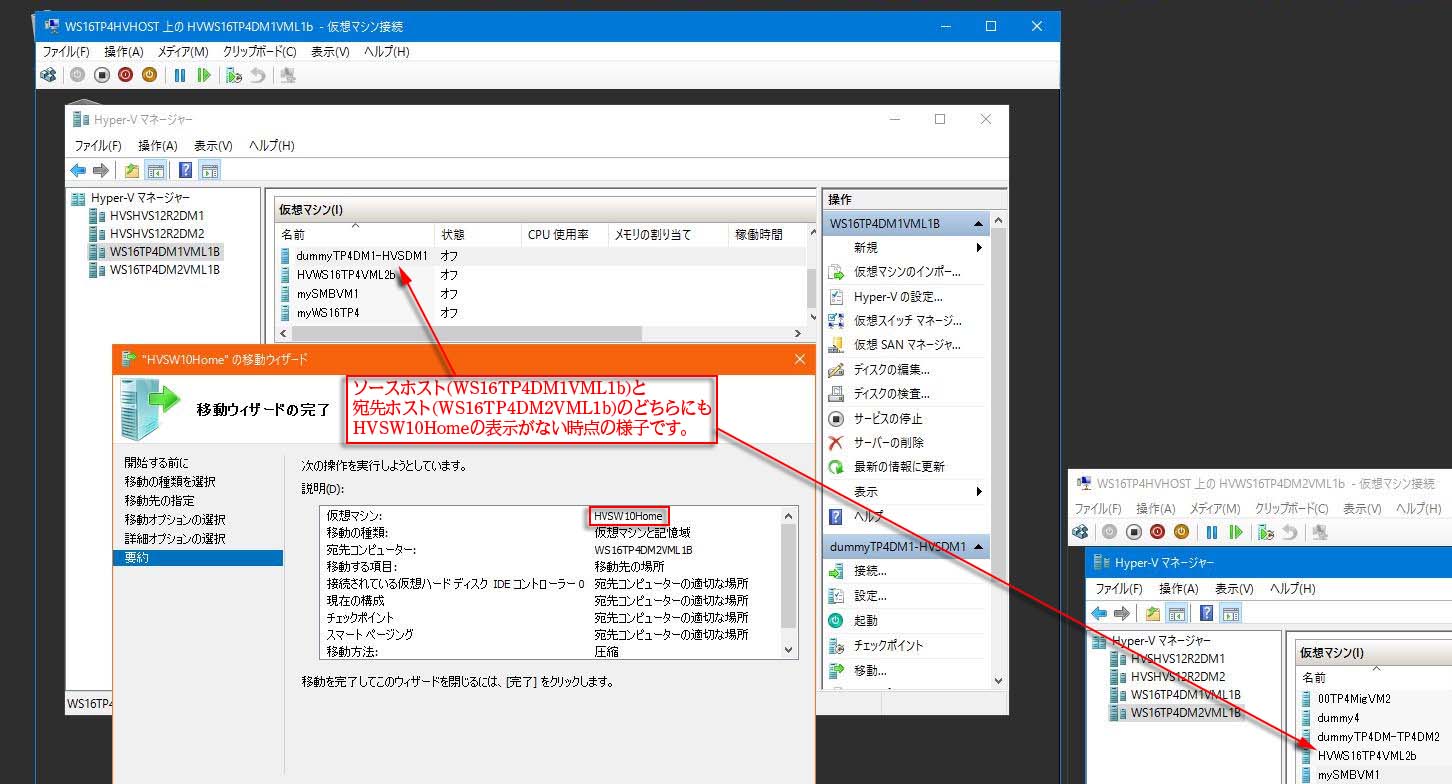
Task: Click the orange Save icon in DM1VML1b toolbar
Action: pyautogui.click(x=149, y=74)
